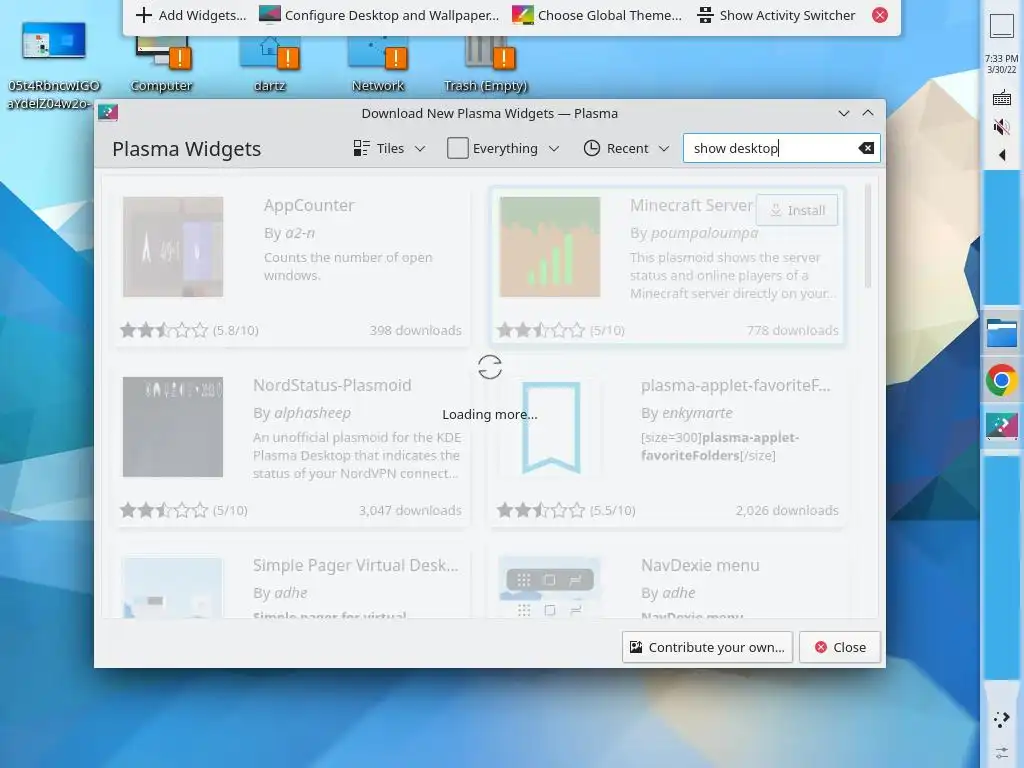
Task: Click the 'Minecraft Server' title text
Action: pyautogui.click(x=691, y=205)
